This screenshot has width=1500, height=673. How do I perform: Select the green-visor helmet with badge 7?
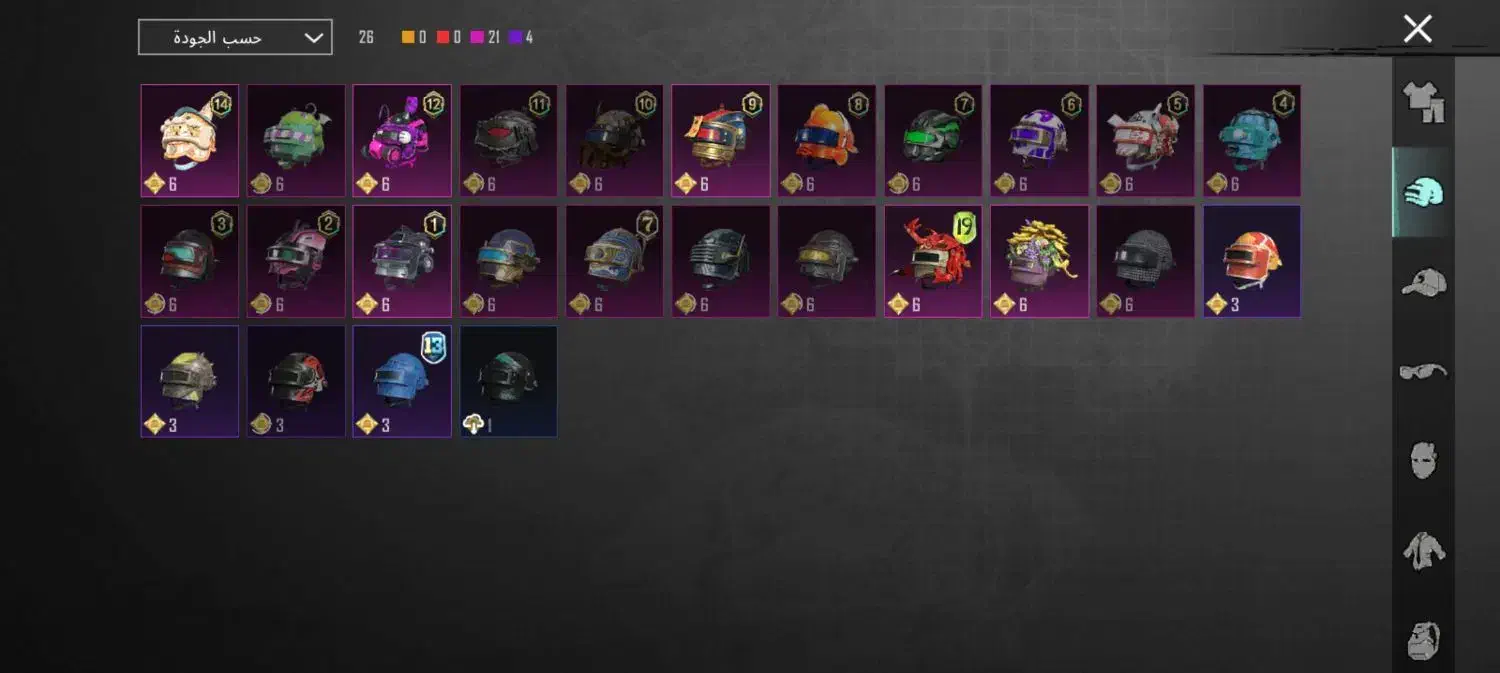click(933, 141)
